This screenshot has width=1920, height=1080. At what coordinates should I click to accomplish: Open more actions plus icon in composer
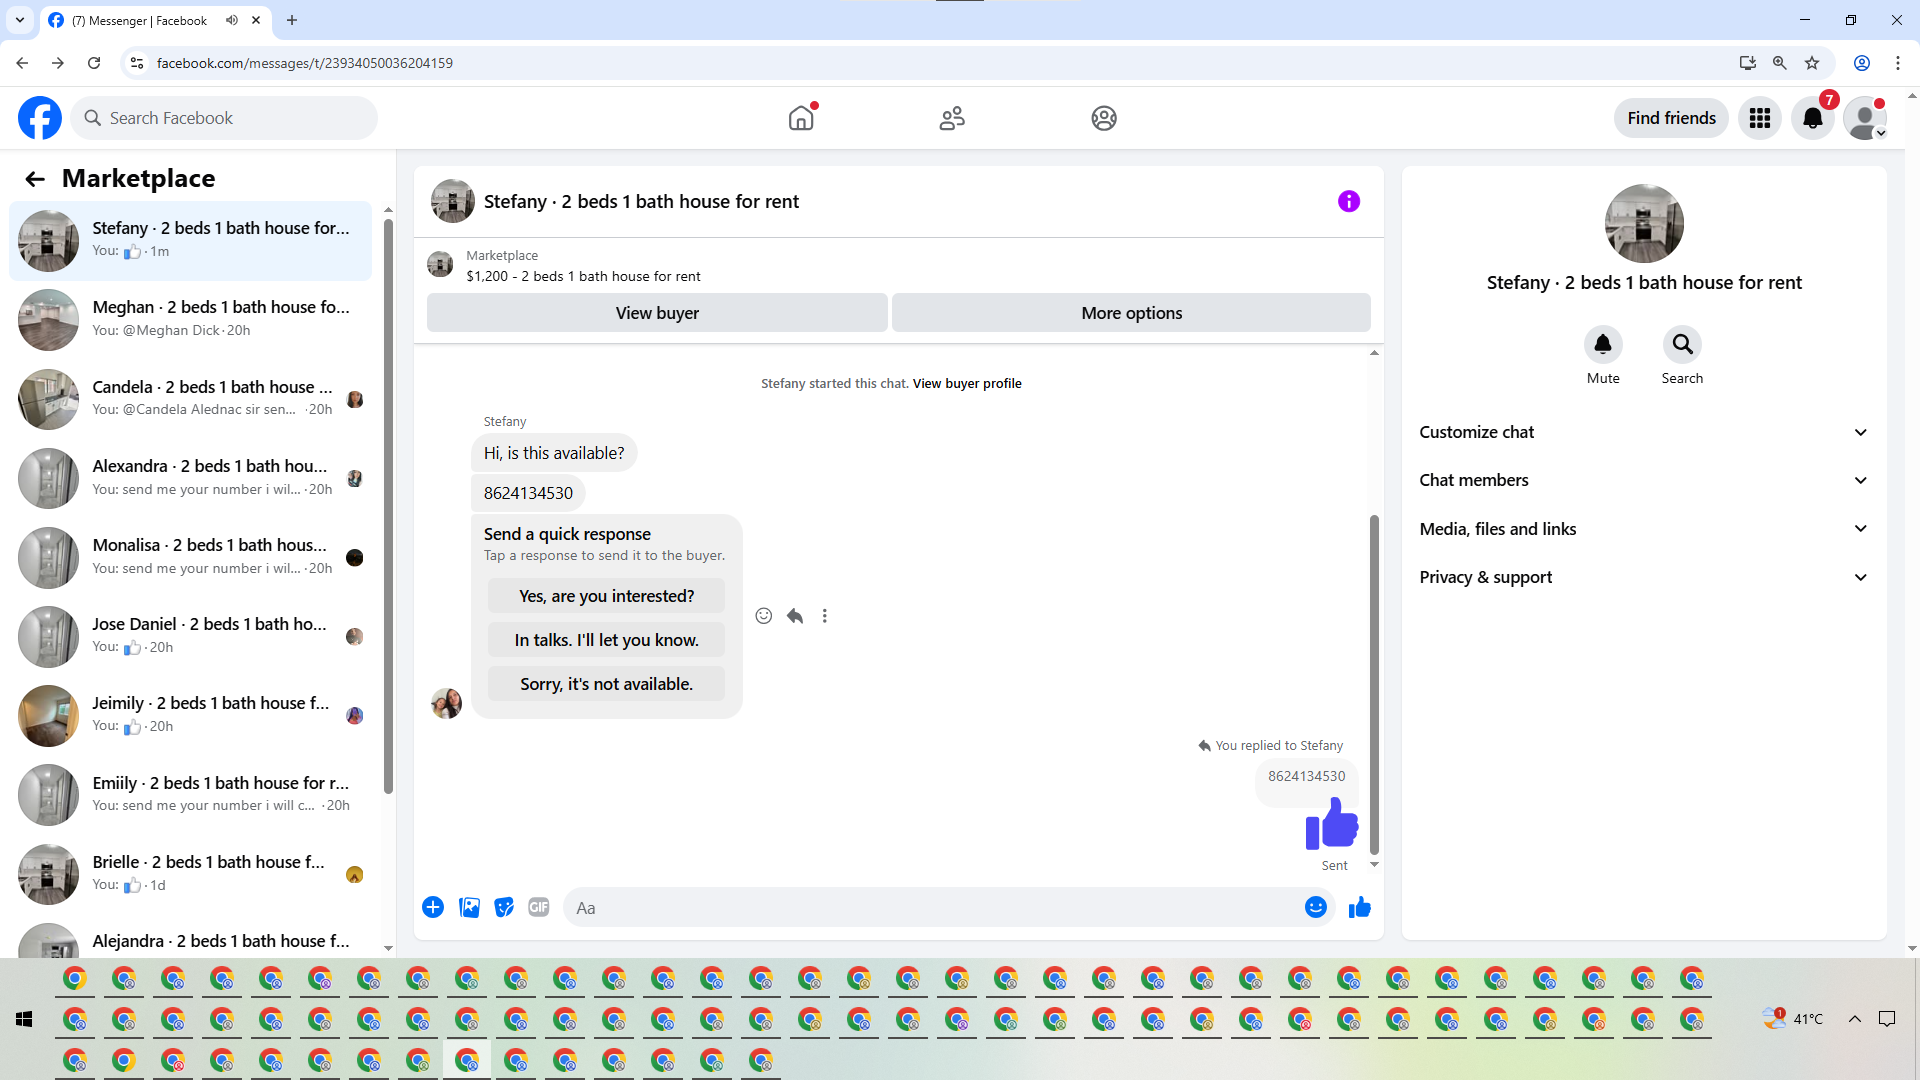coord(433,908)
